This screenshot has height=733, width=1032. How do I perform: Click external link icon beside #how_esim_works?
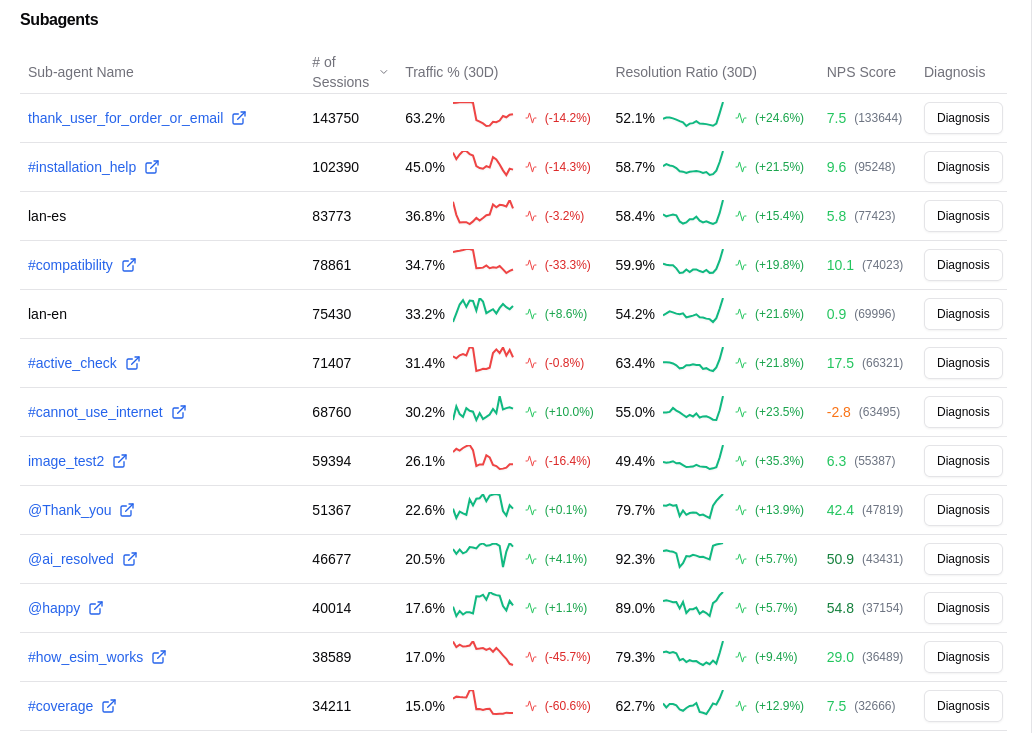pyautogui.click(x=159, y=657)
